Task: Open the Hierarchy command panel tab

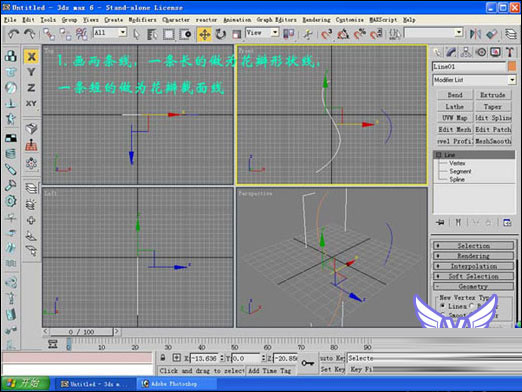Action: pyautogui.click(x=466, y=52)
